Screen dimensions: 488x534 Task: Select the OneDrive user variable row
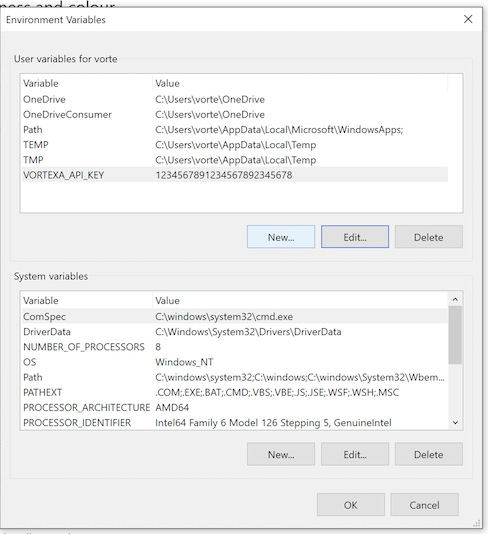235,99
